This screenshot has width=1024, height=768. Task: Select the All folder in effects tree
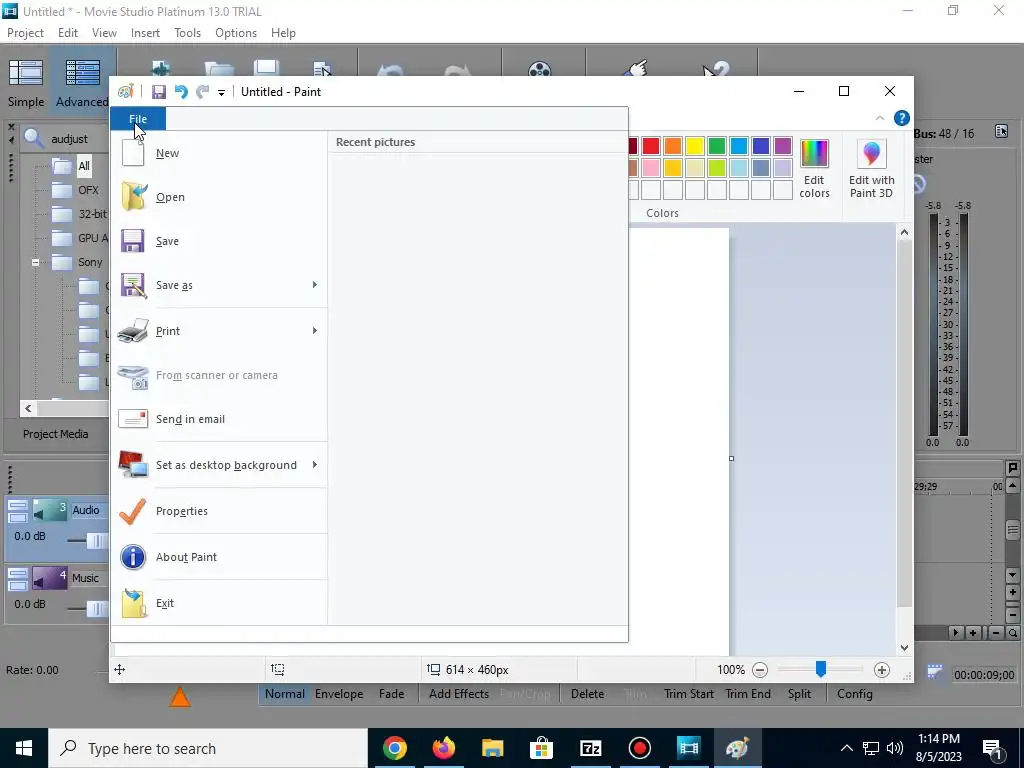pos(84,166)
